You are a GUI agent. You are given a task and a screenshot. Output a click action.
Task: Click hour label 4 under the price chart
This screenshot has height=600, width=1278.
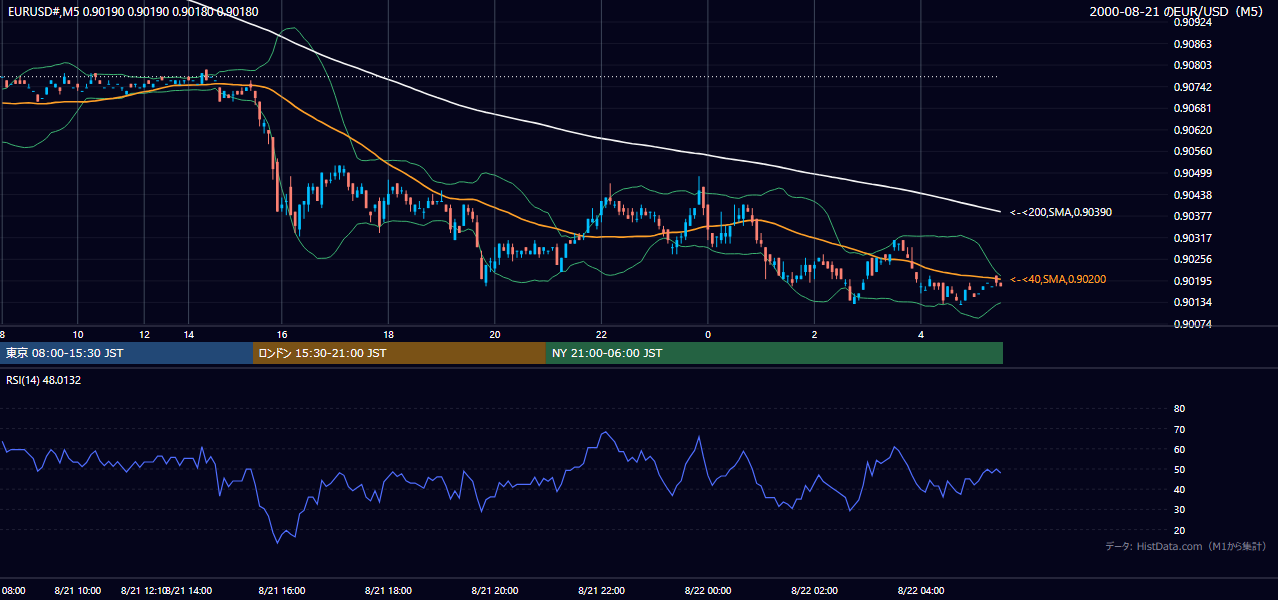[x=920, y=334]
